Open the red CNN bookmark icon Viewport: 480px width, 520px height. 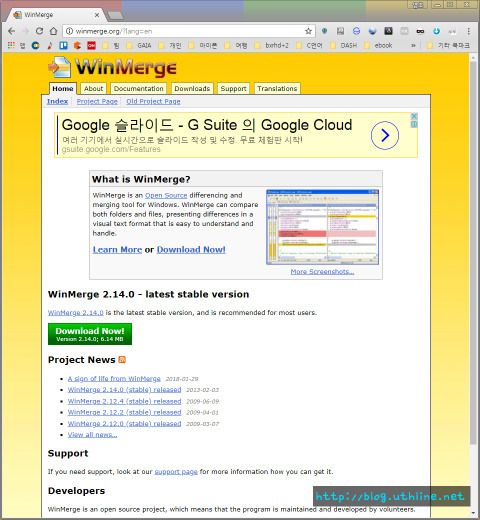coord(91,45)
